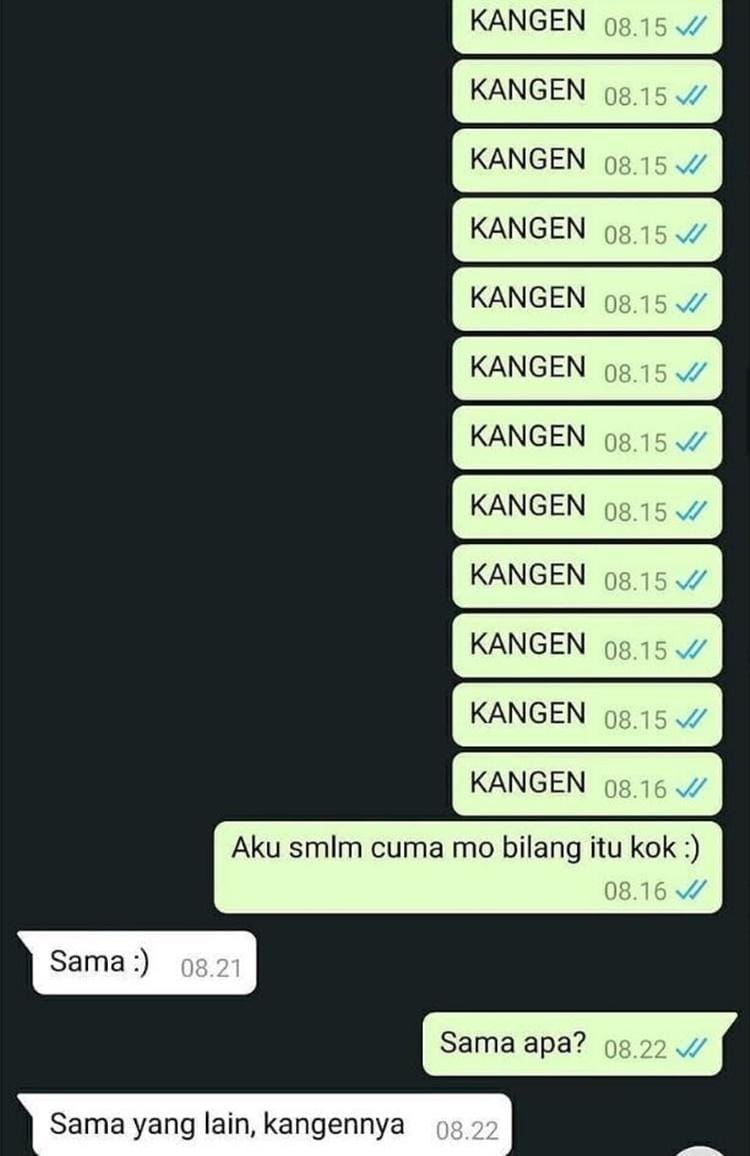Select the KANGEN message sent at 08.16
Screen dimensions: 750x1156
click(587, 784)
